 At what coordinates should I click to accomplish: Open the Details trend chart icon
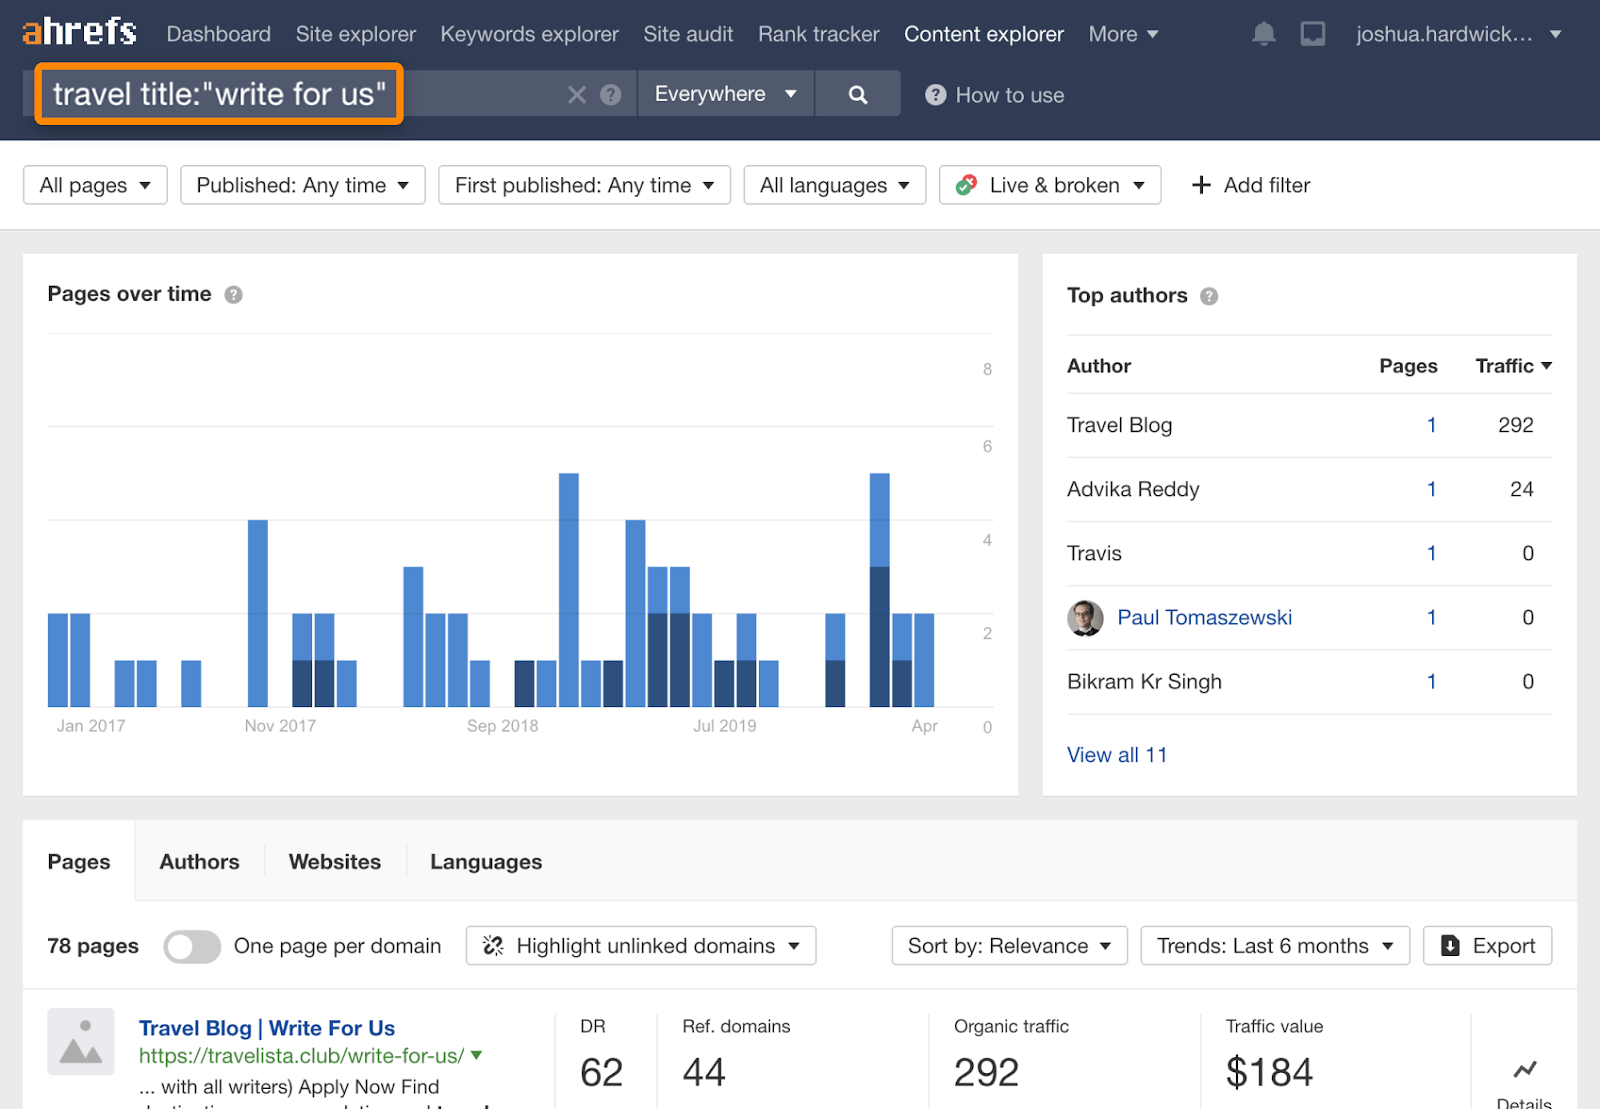pos(1524,1070)
